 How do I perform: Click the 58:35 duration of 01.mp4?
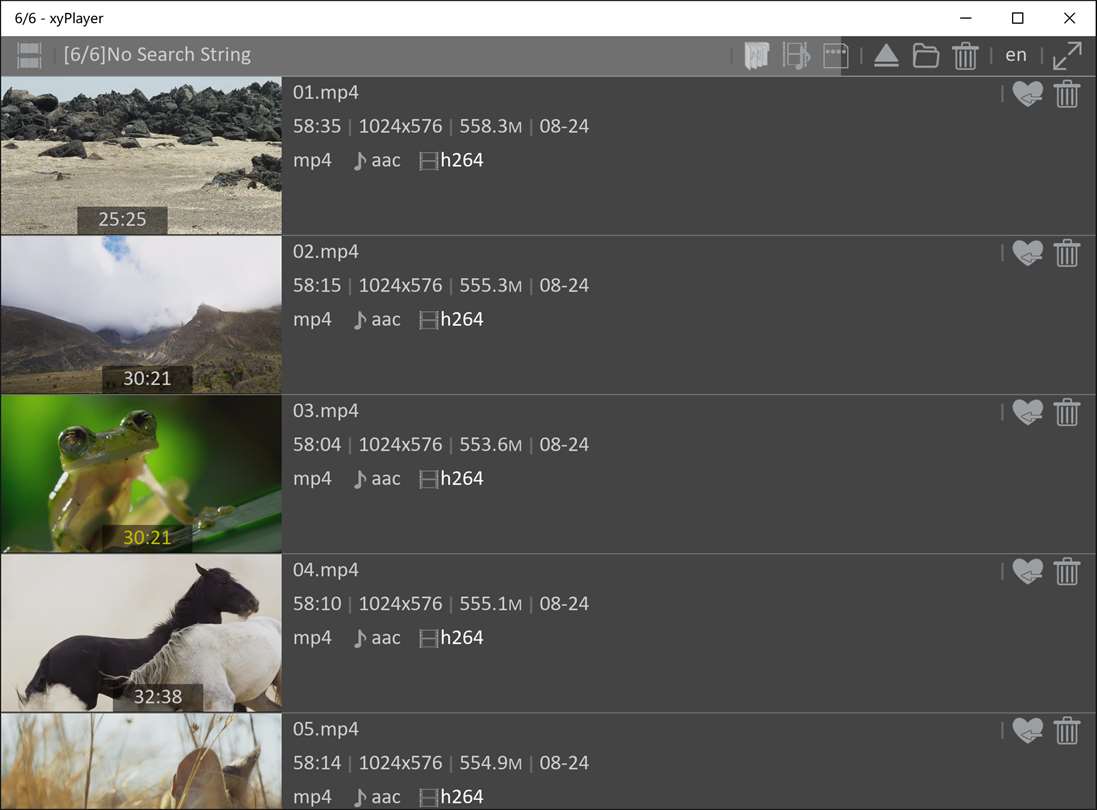pos(317,126)
